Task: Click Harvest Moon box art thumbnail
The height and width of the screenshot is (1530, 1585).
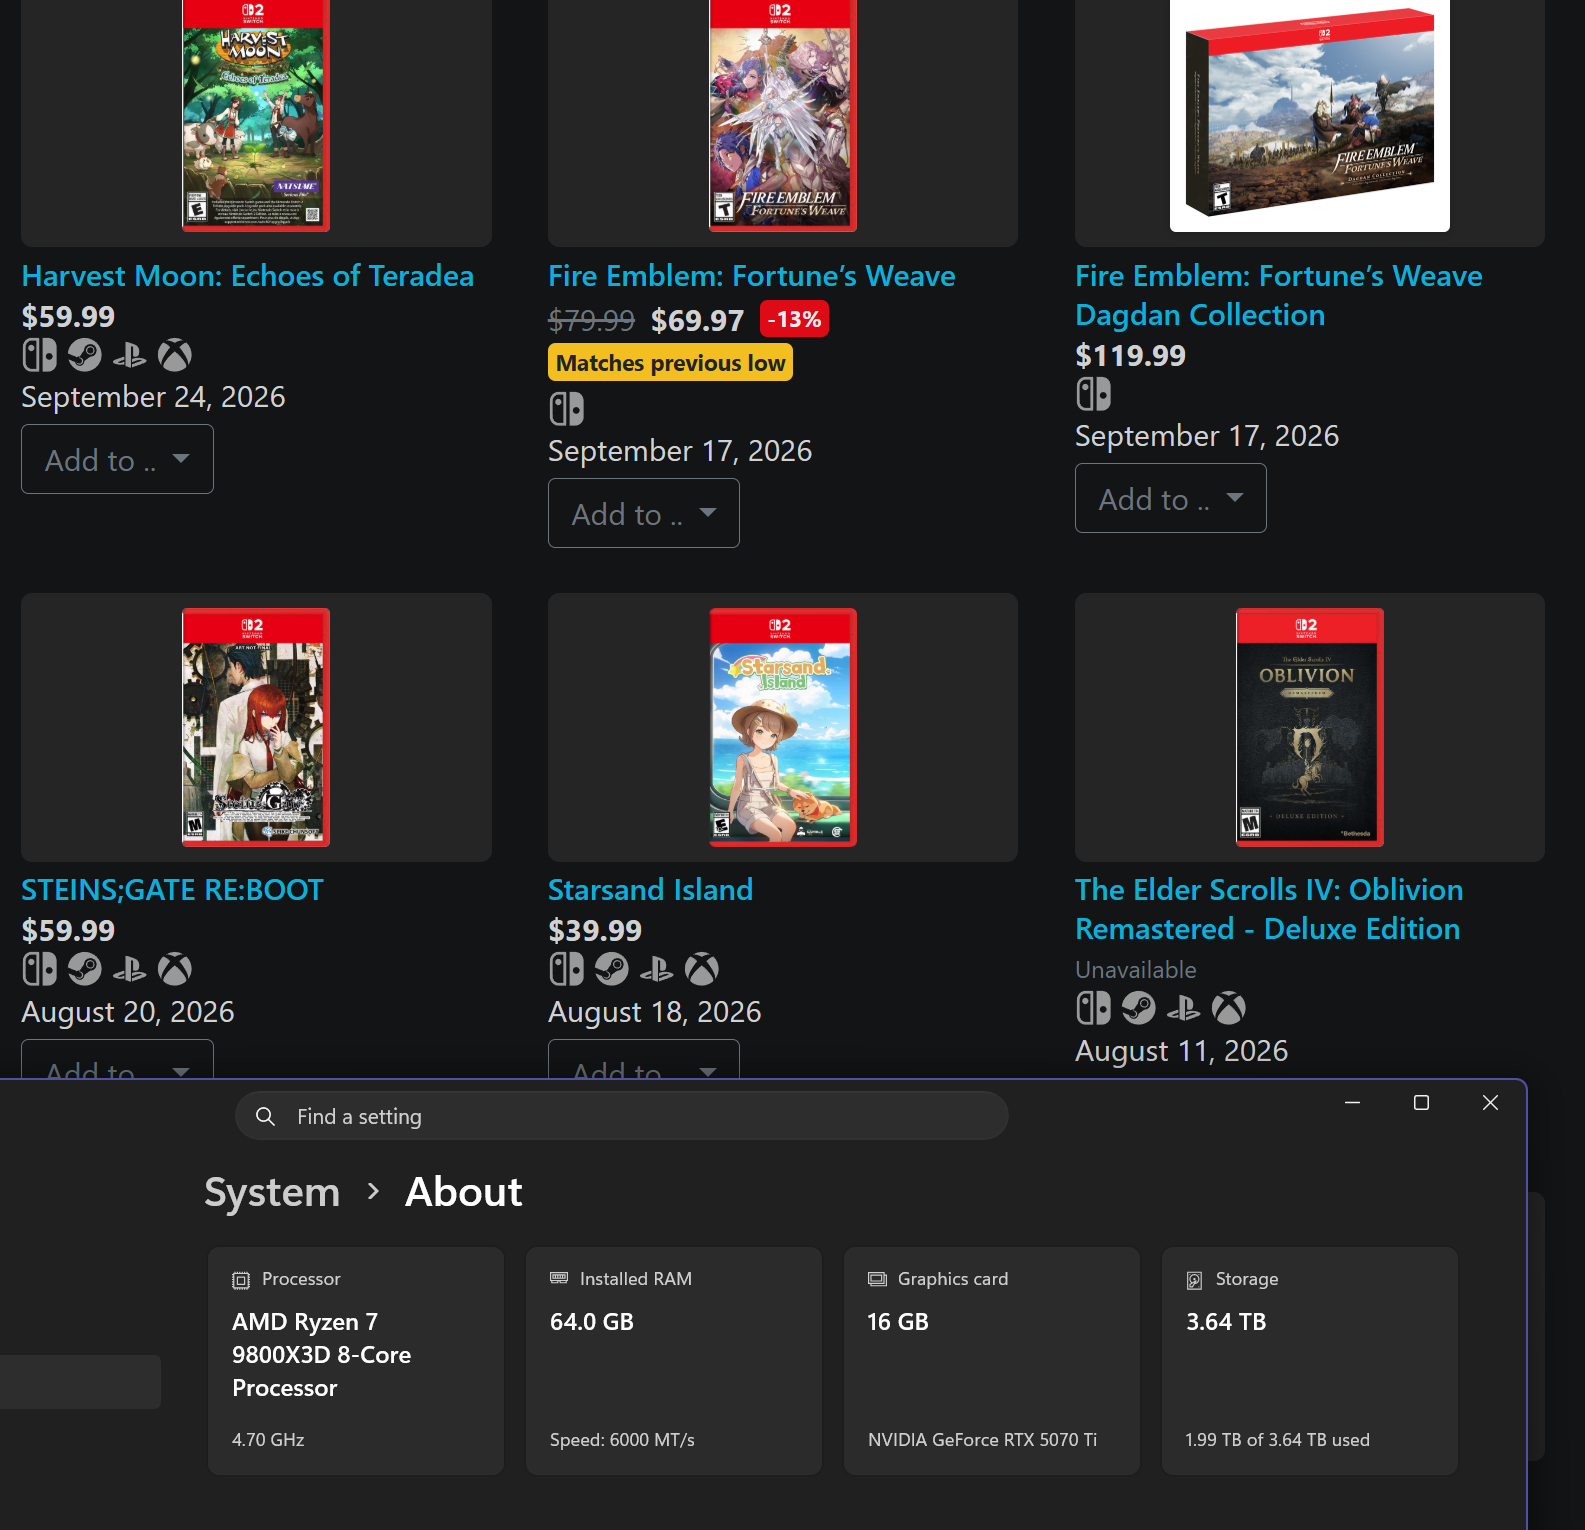Action: click(256, 115)
